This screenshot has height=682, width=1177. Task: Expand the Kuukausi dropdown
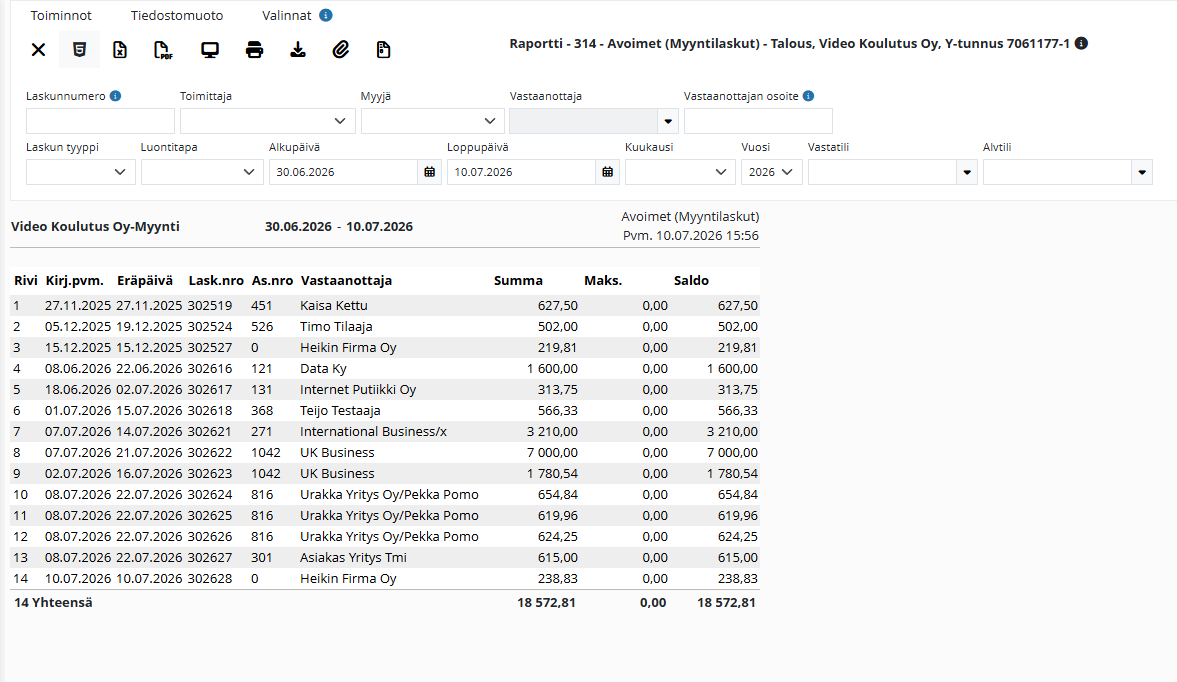coord(679,172)
